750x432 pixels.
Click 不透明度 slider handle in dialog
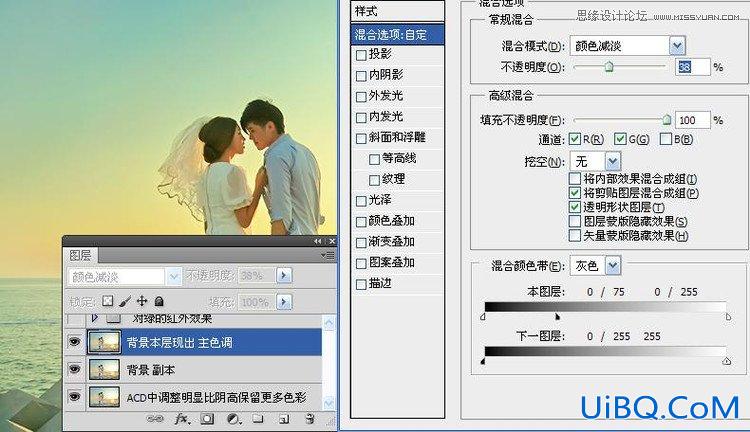[609, 67]
